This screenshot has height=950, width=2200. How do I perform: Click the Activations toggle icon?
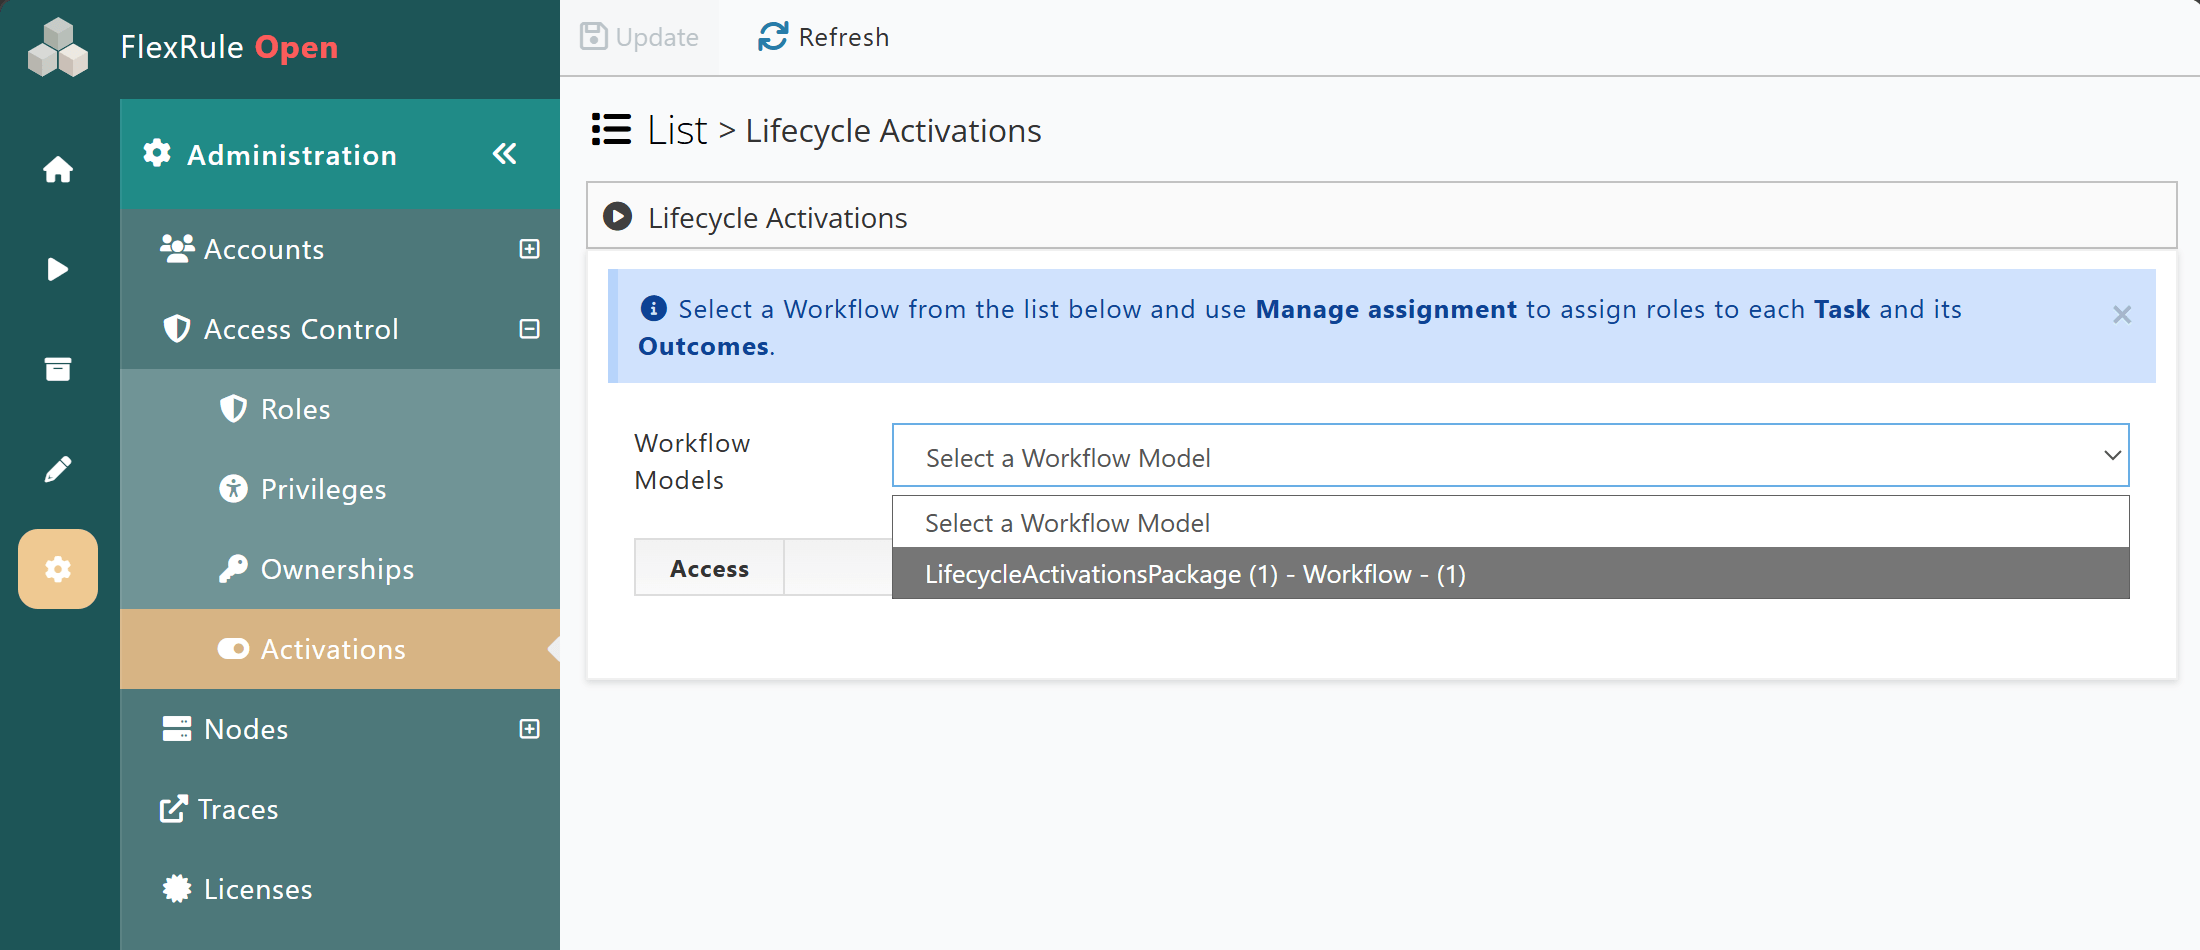(x=233, y=649)
